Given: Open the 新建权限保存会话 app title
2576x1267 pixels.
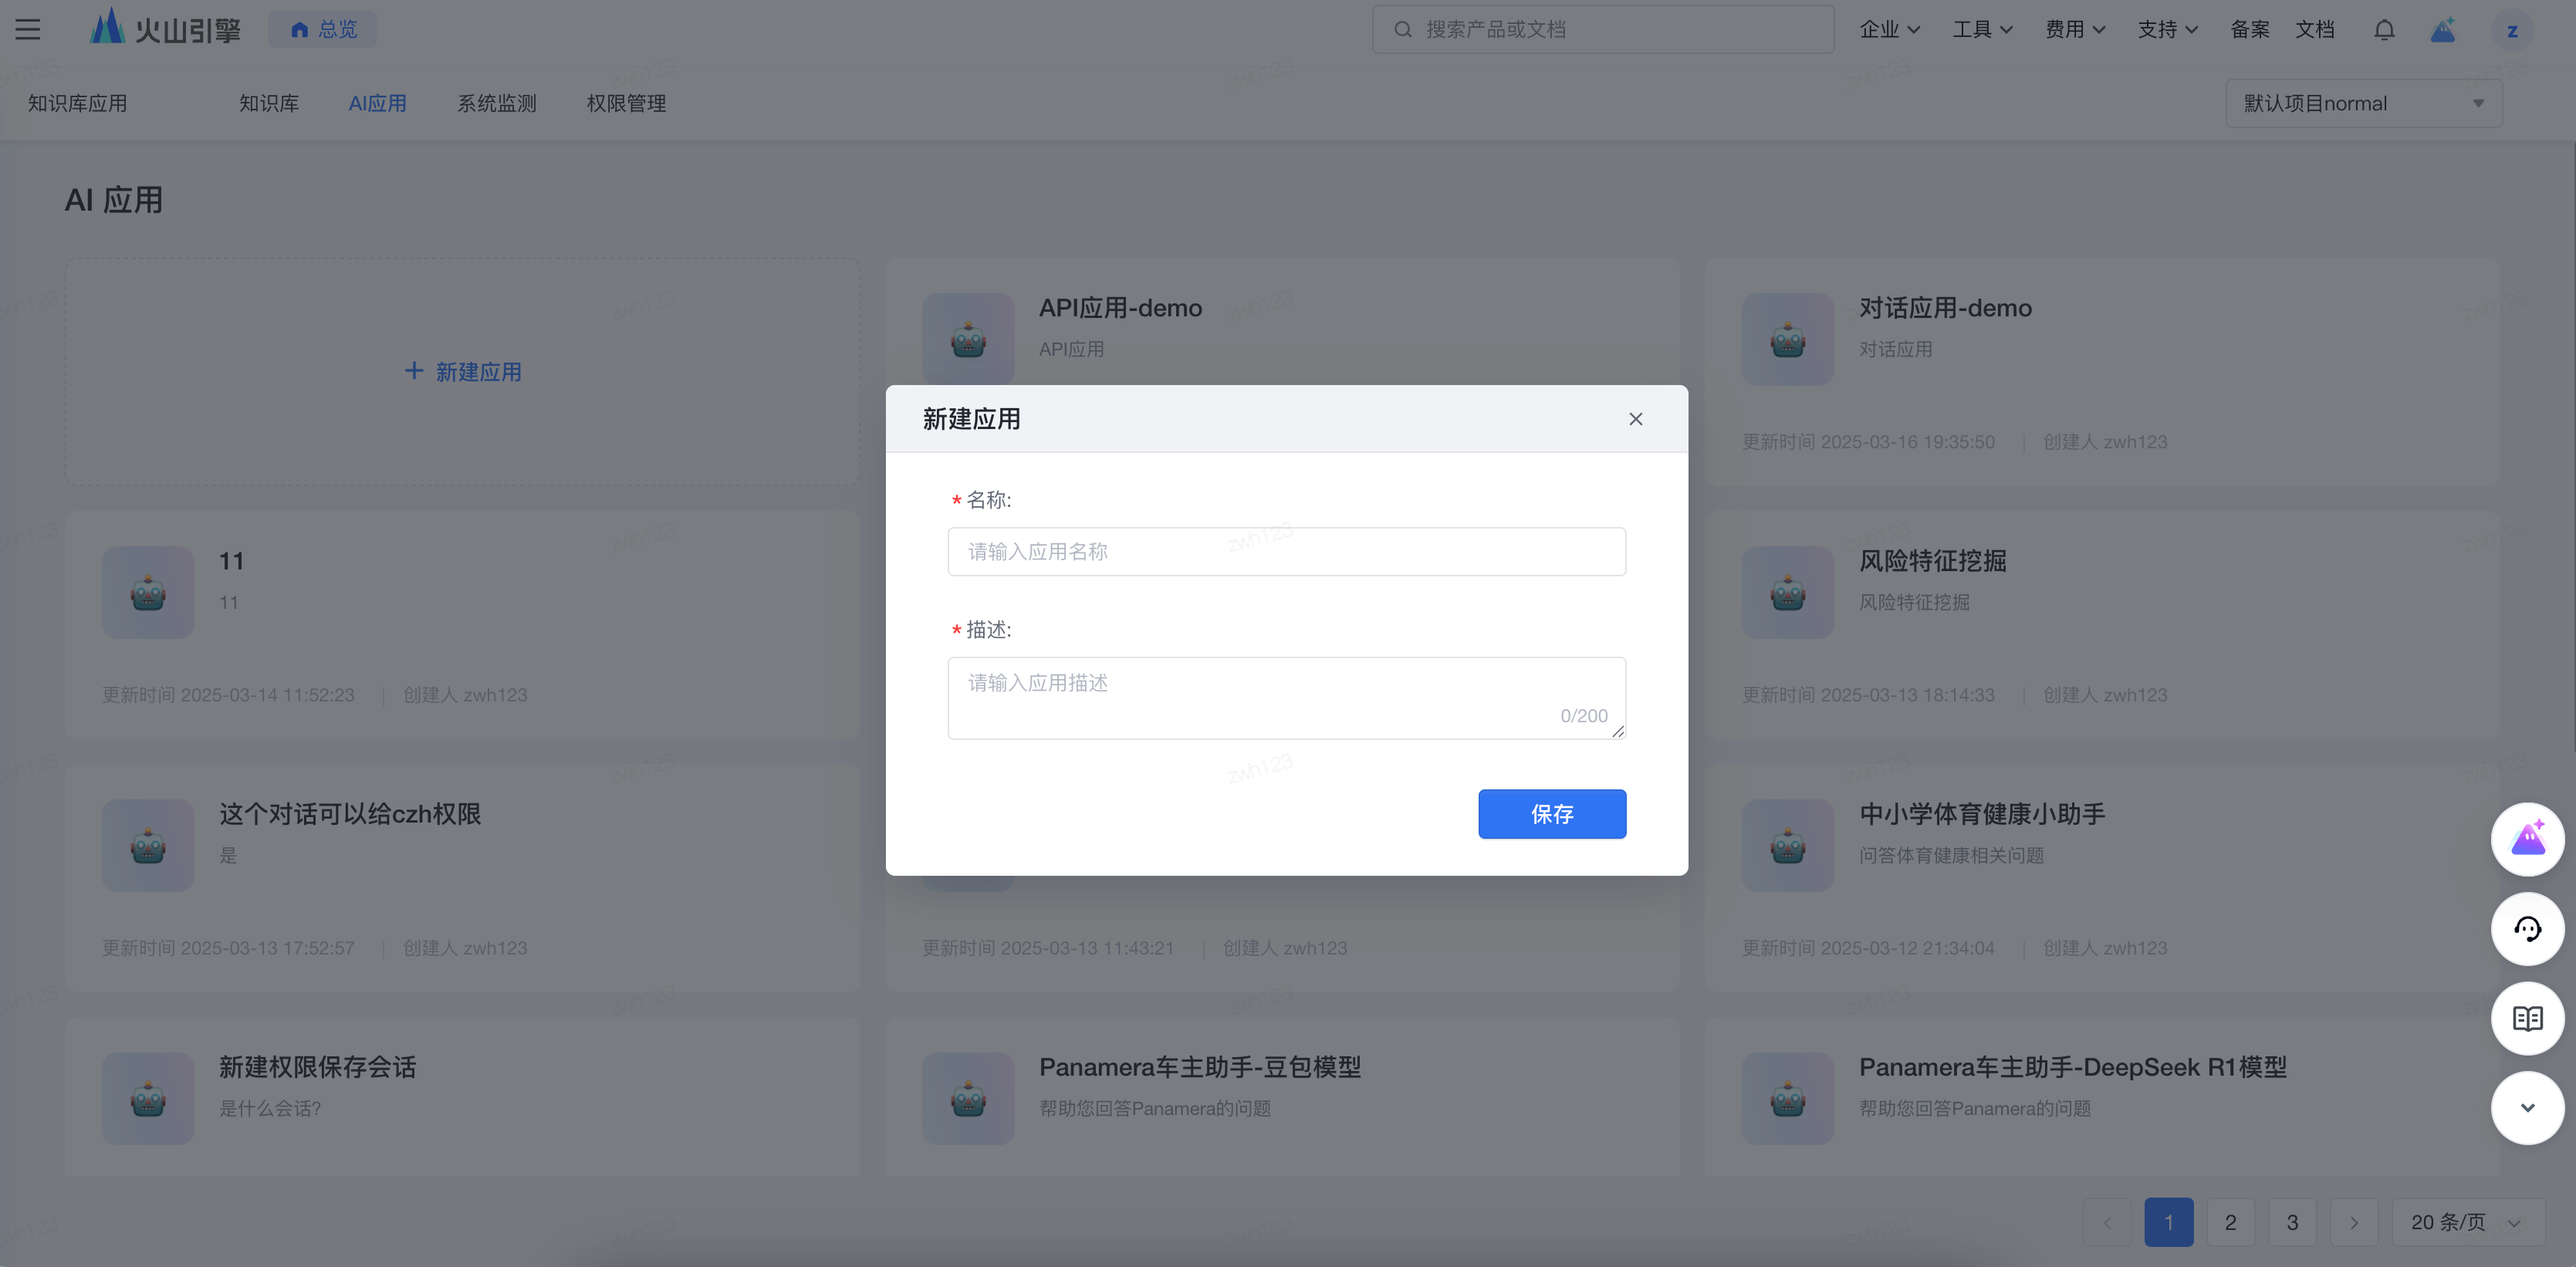Looking at the screenshot, I should [318, 1067].
